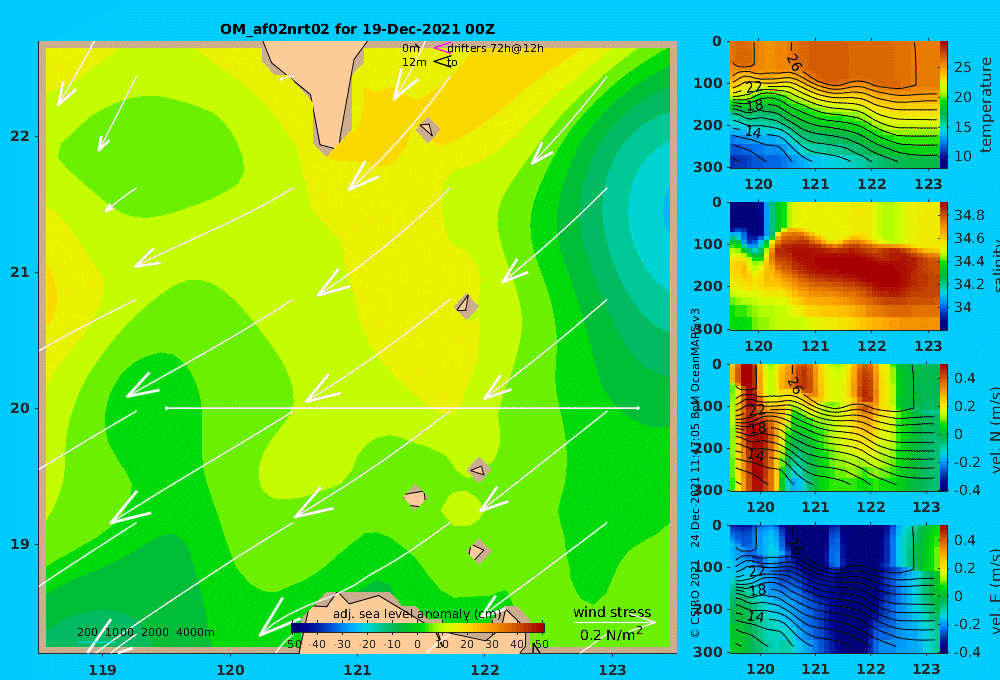The width and height of the screenshot is (1000, 680).
Task: Click the island marker near 19.35N 121.45E
Action: [x=415, y=497]
